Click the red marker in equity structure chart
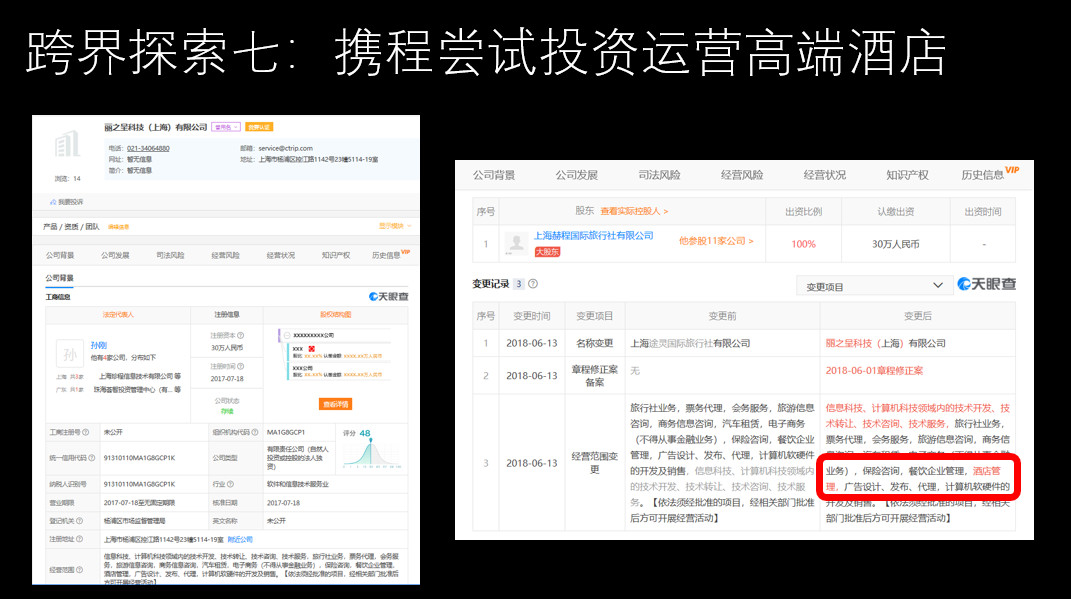The image size is (1071, 599). coord(311,348)
